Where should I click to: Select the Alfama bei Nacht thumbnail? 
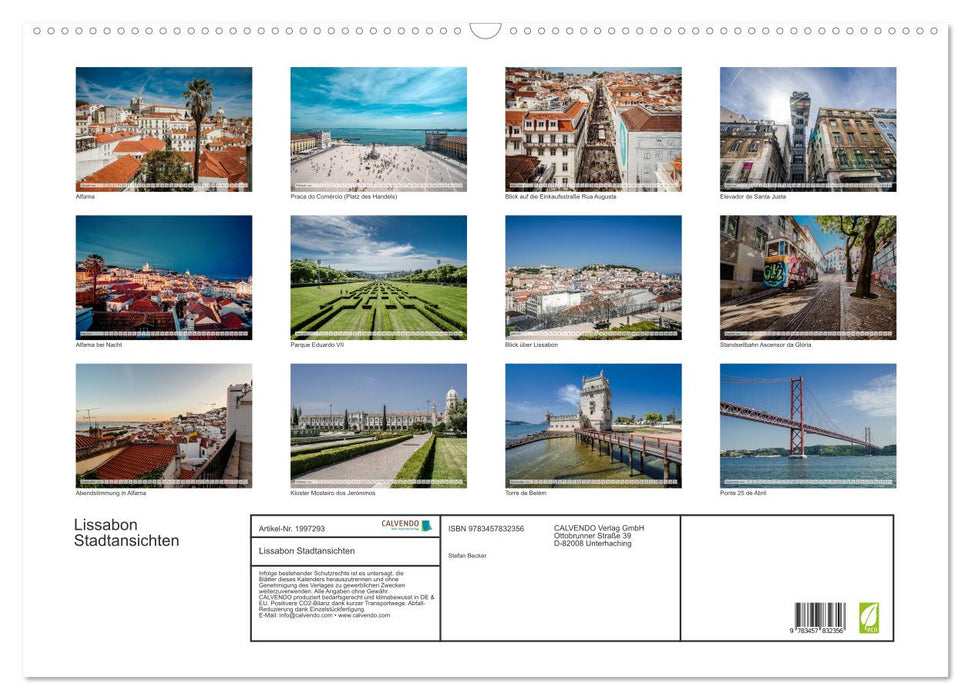click(x=163, y=277)
